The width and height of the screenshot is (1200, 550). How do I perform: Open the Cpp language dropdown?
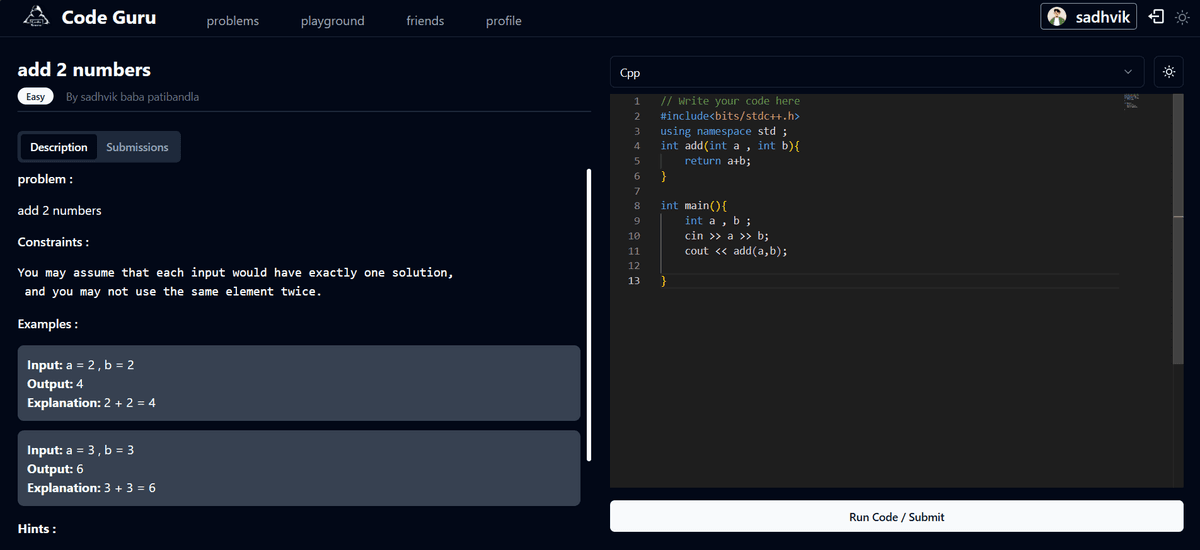tap(877, 72)
